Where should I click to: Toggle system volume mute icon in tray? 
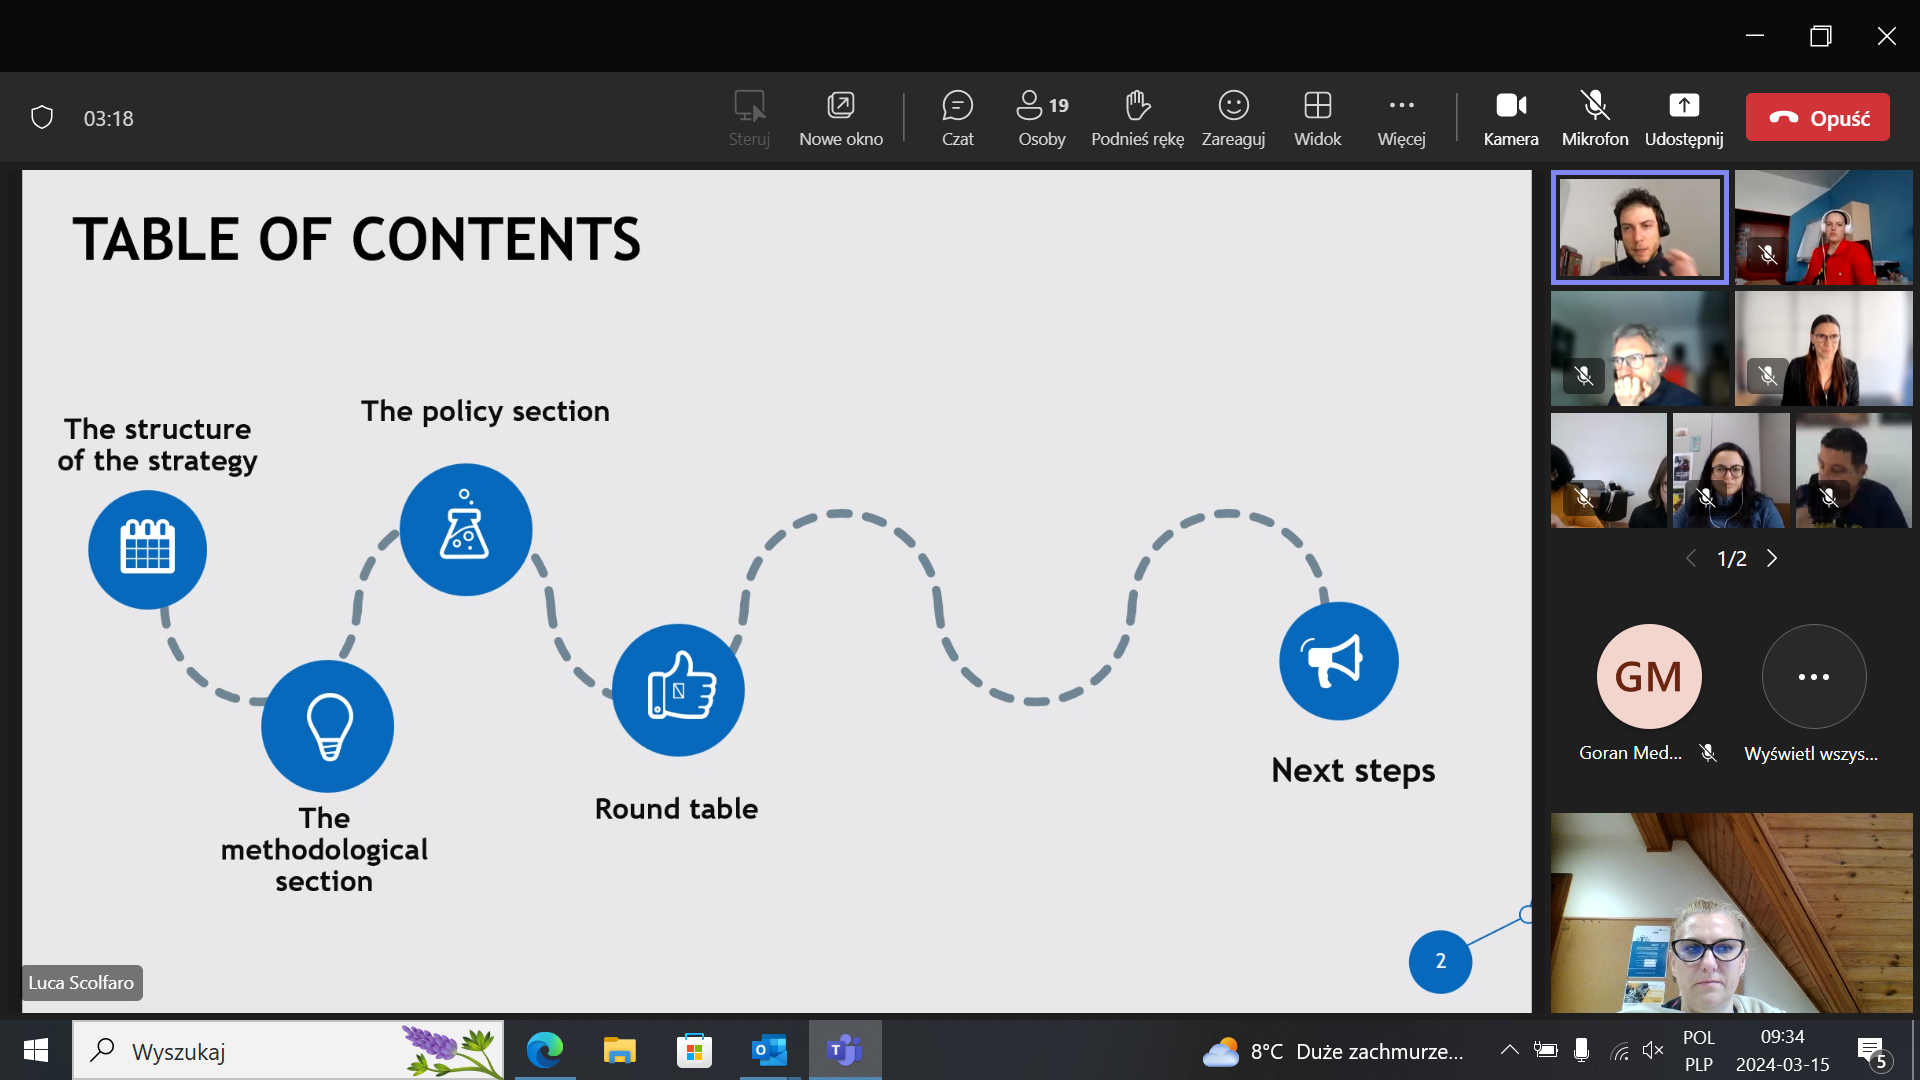coord(1652,1050)
